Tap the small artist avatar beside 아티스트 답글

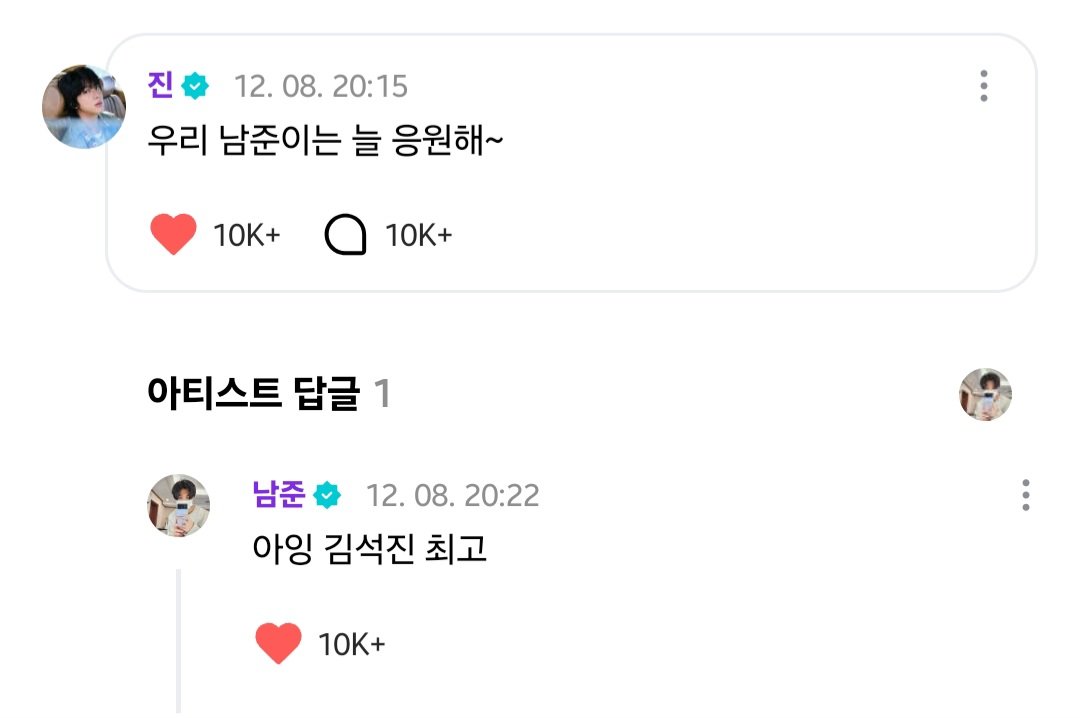(985, 394)
